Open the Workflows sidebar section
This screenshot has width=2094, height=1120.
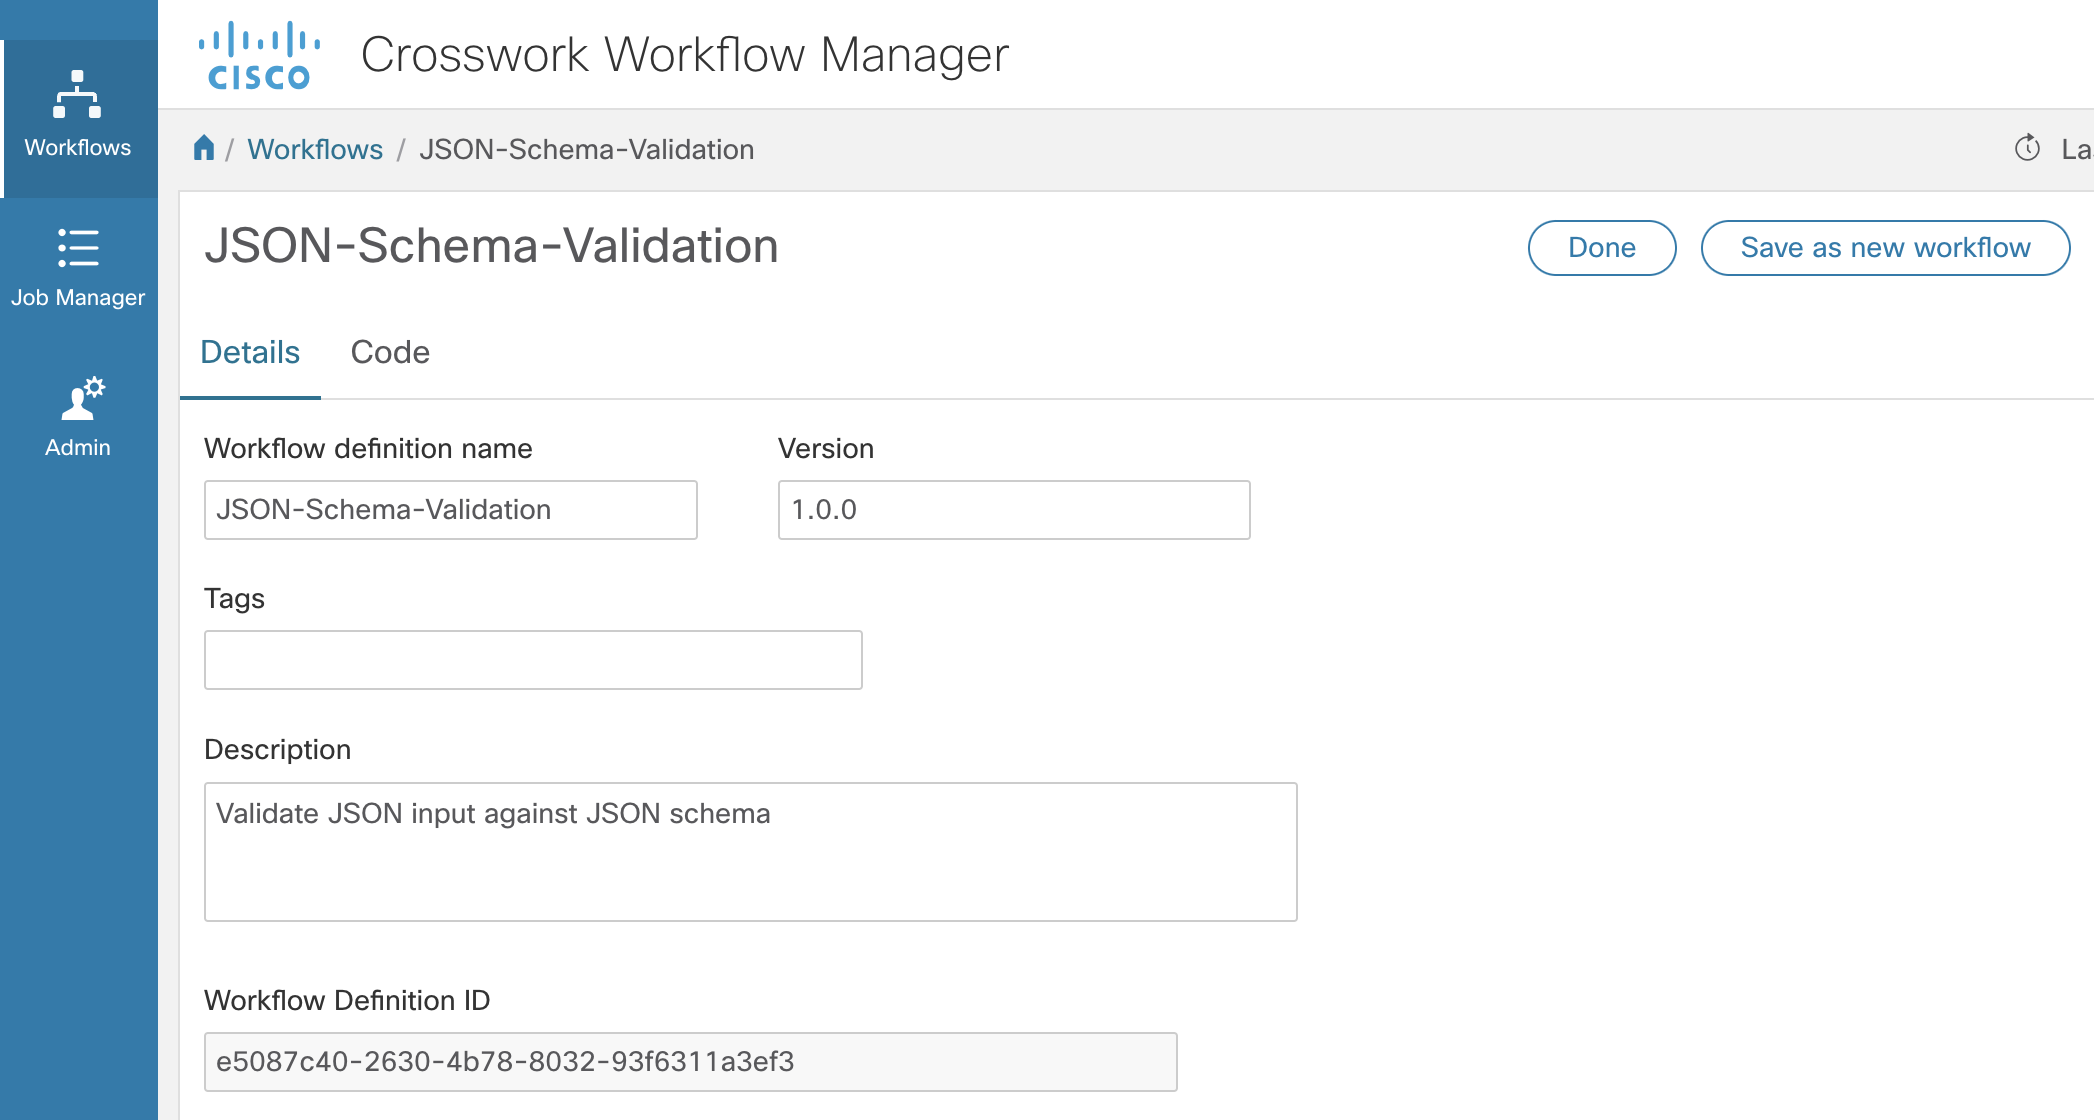click(78, 115)
